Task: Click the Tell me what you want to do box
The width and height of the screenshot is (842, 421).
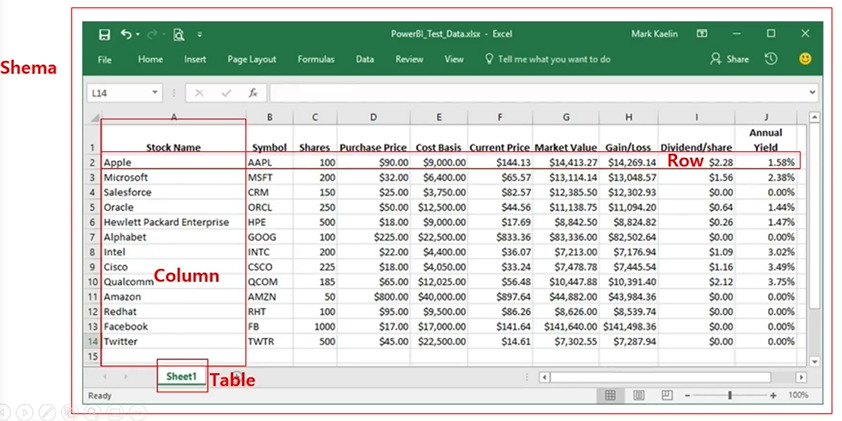Action: pyautogui.click(x=548, y=60)
